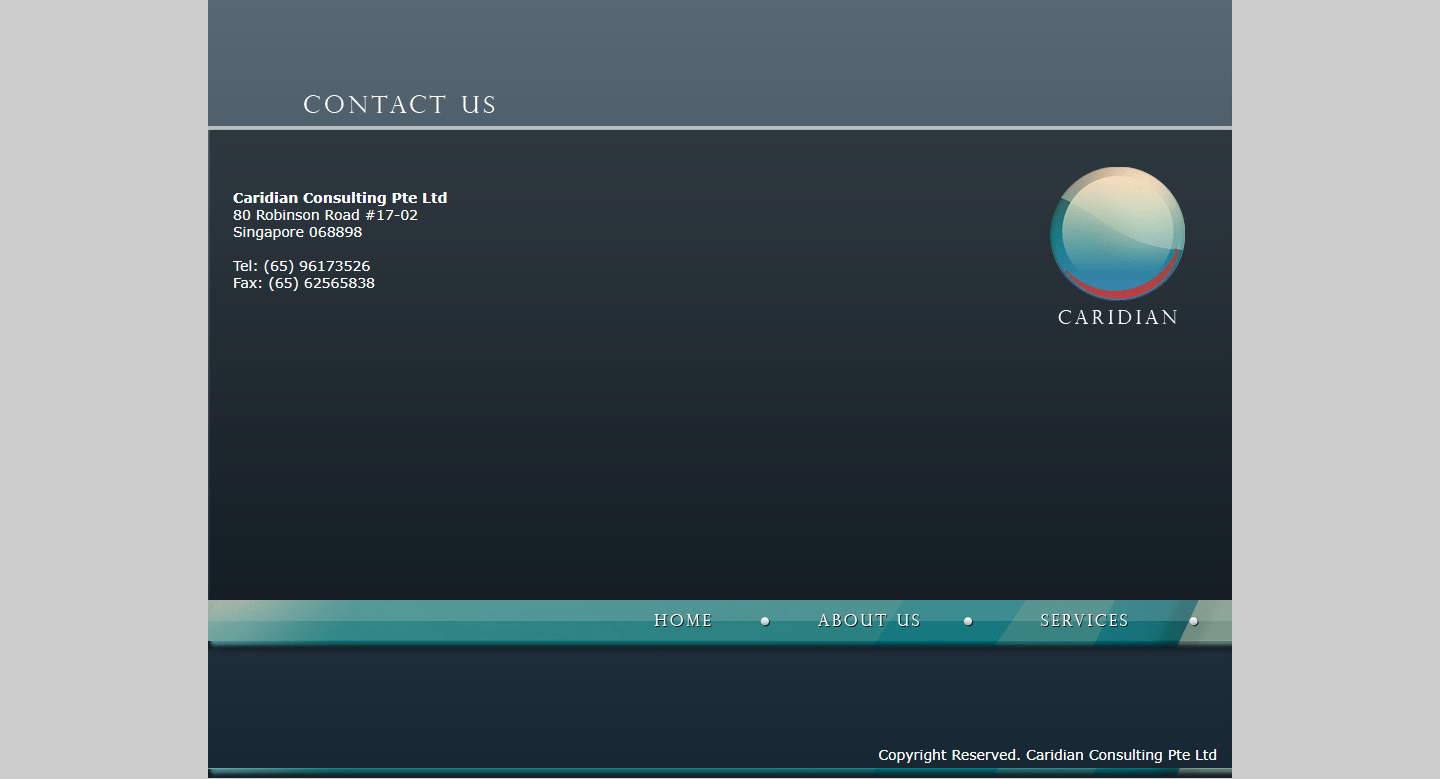Click the Fax number line

[304, 283]
